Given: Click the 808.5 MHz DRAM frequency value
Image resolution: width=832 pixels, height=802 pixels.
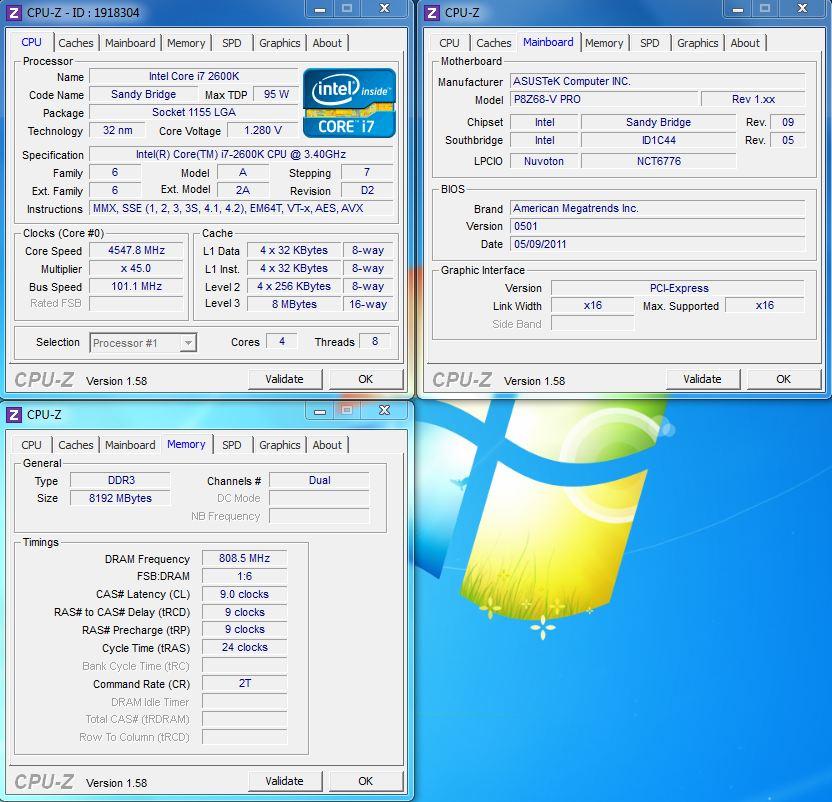Looking at the screenshot, I should tap(245, 558).
